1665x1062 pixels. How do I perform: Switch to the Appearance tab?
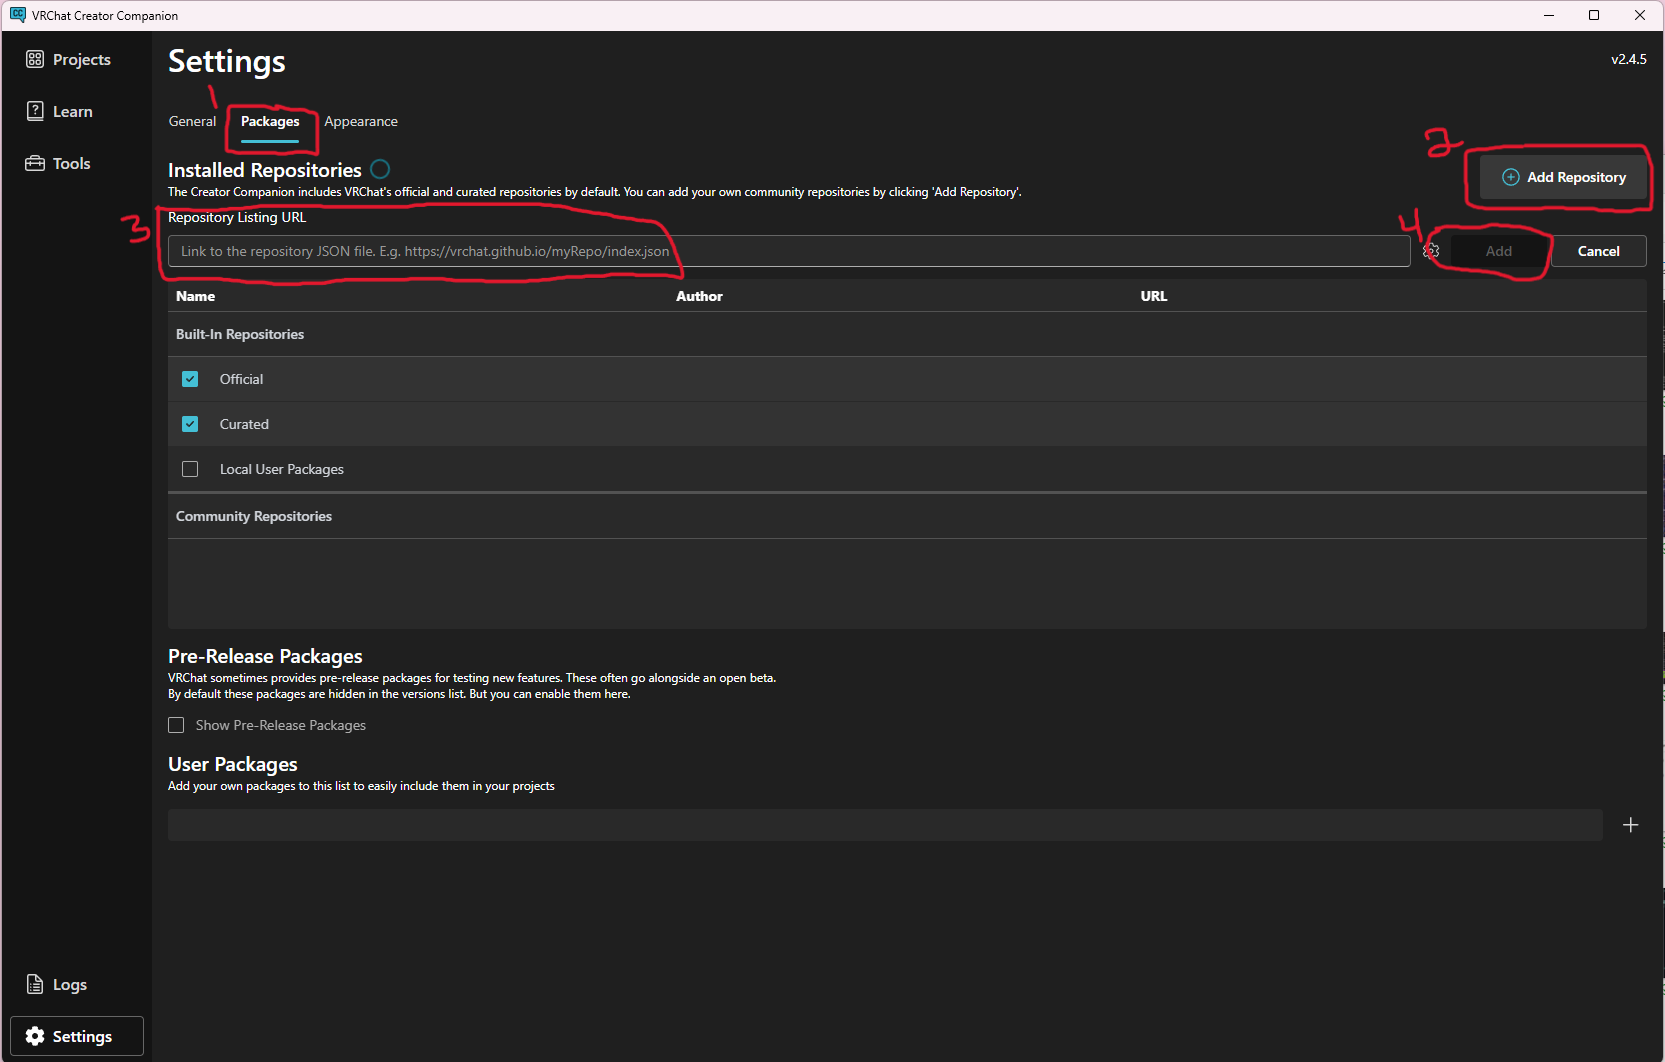[361, 121]
